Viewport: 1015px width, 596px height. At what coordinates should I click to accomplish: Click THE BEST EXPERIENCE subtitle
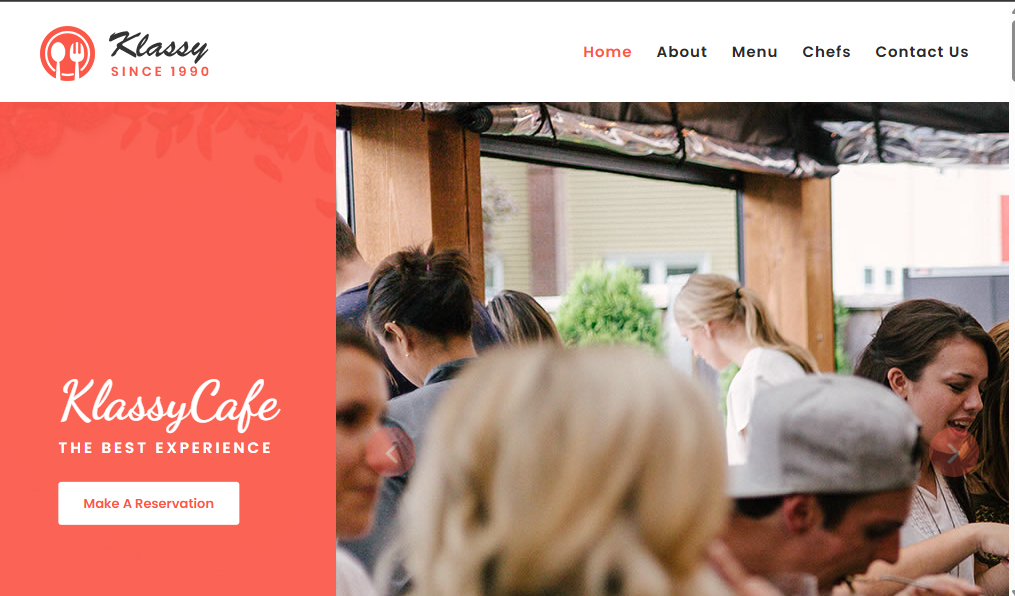(x=165, y=448)
